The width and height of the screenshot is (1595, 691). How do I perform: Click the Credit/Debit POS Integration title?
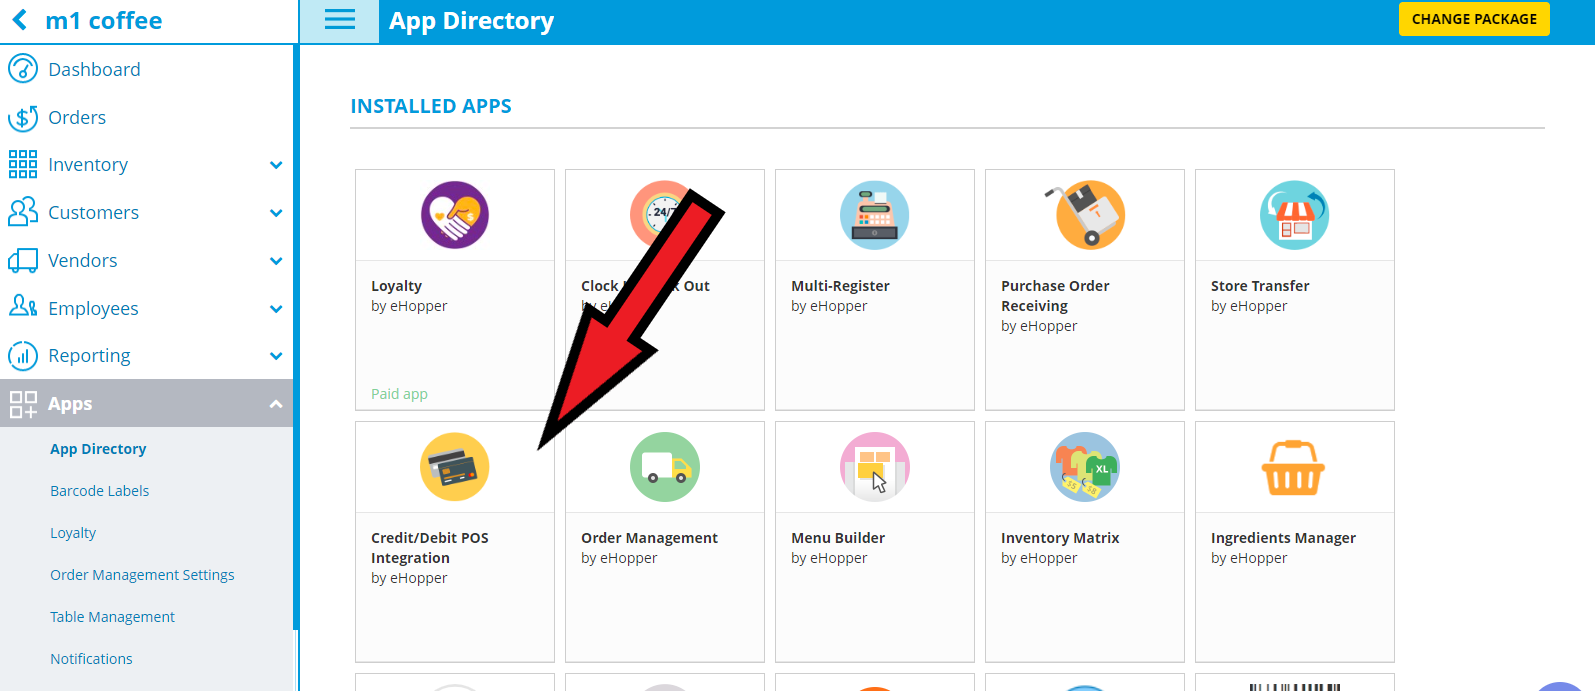pyautogui.click(x=430, y=548)
